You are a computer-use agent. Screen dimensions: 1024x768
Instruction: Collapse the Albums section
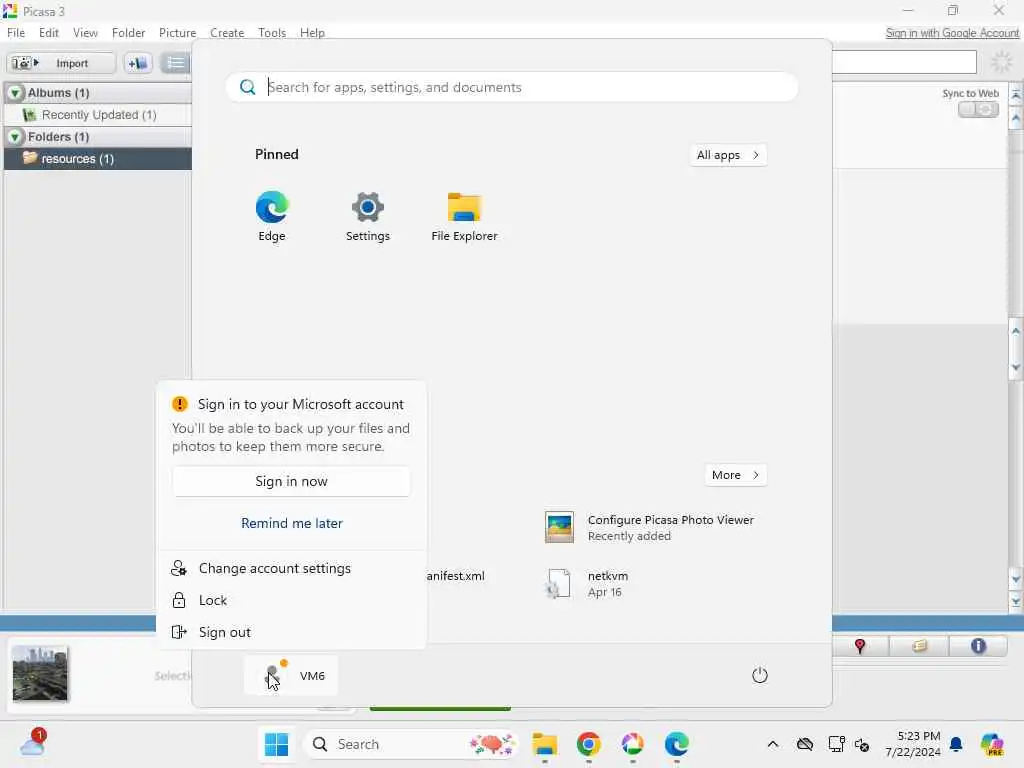pyautogui.click(x=14, y=93)
